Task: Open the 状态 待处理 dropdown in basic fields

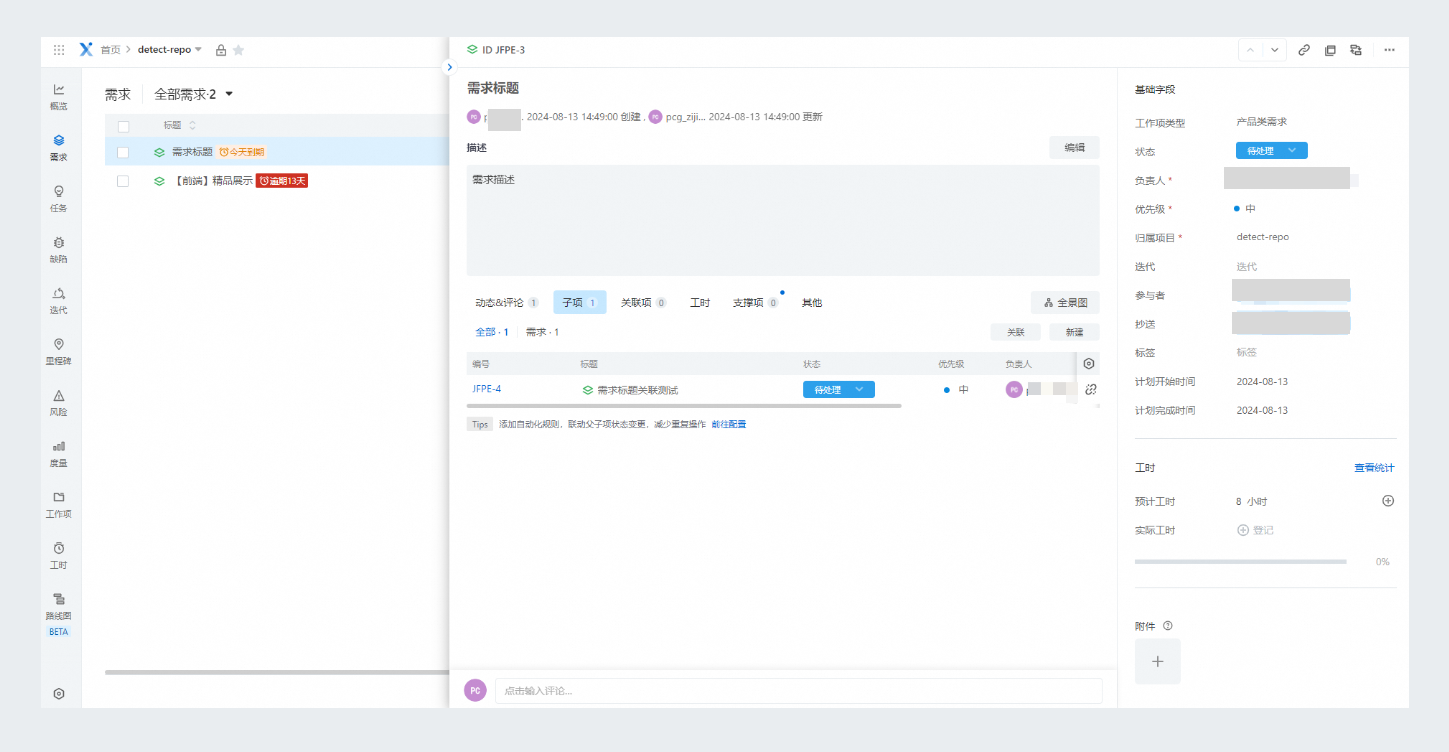Action: coord(1272,151)
